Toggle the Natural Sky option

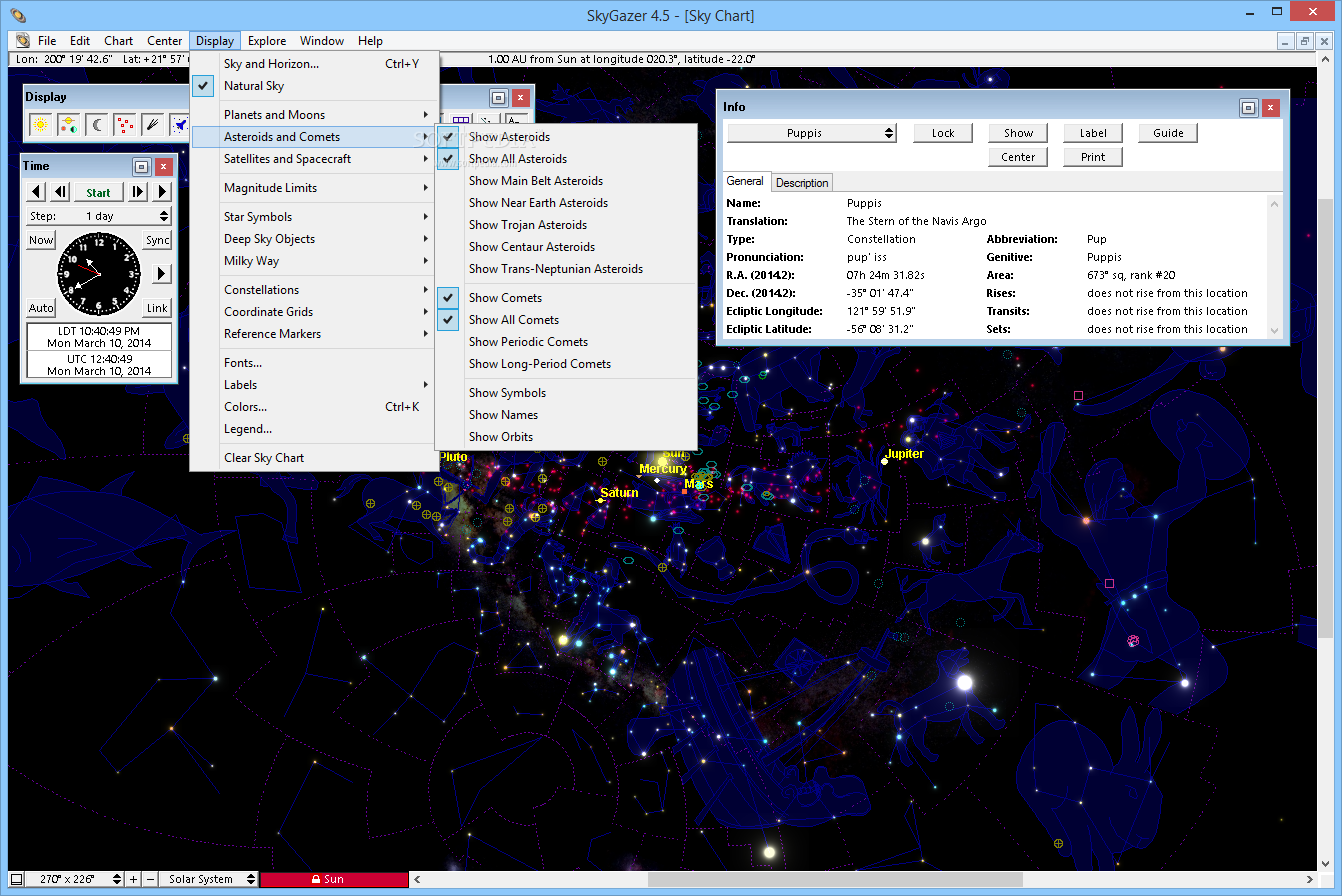(314, 86)
